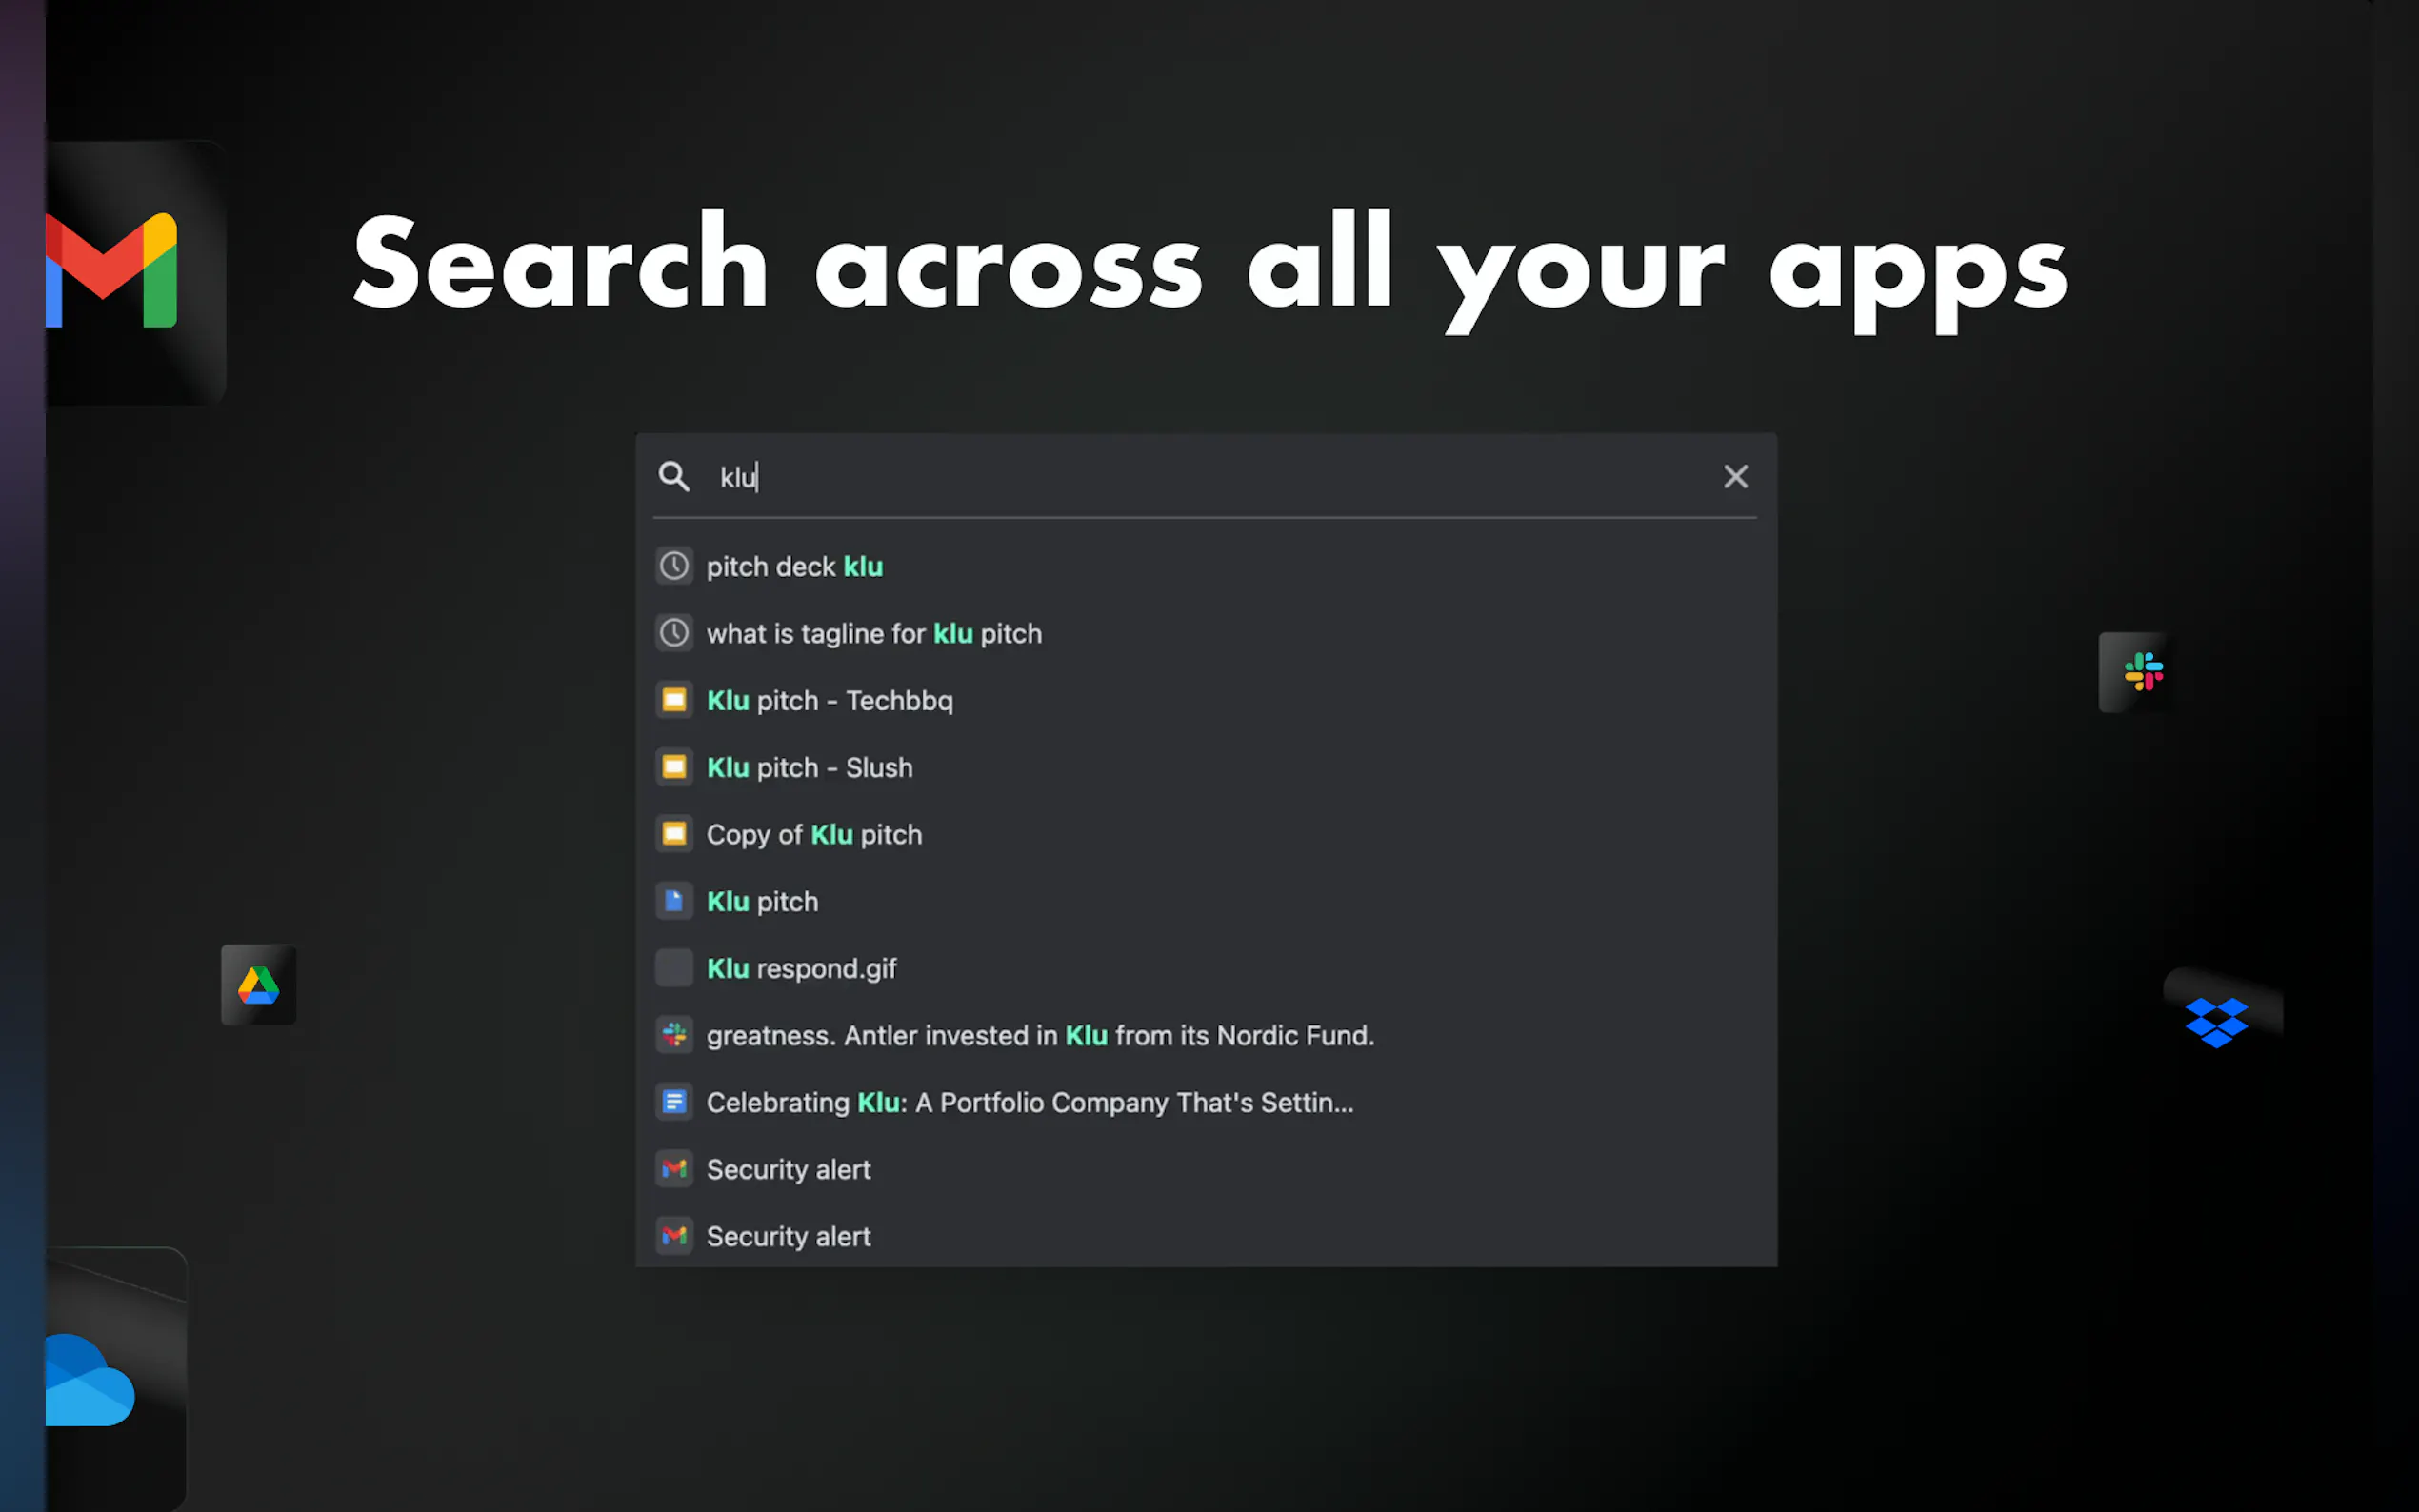Click the magnifying glass search icon

tap(674, 477)
